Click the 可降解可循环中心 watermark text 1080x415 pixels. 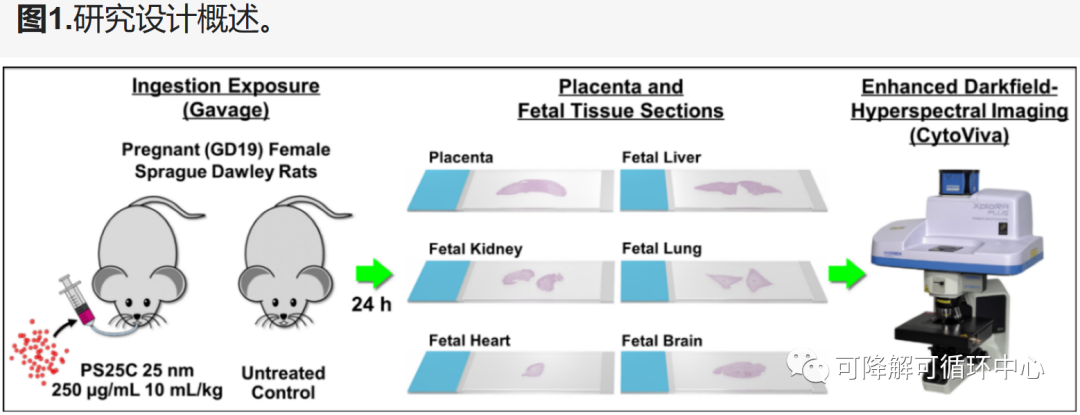pyautogui.click(x=940, y=368)
